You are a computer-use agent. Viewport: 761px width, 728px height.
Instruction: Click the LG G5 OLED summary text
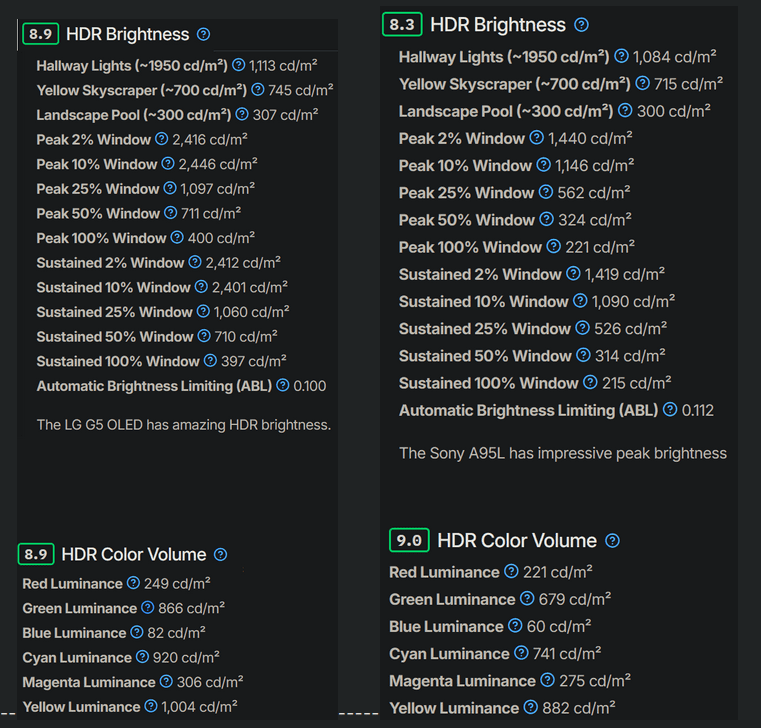coord(183,425)
